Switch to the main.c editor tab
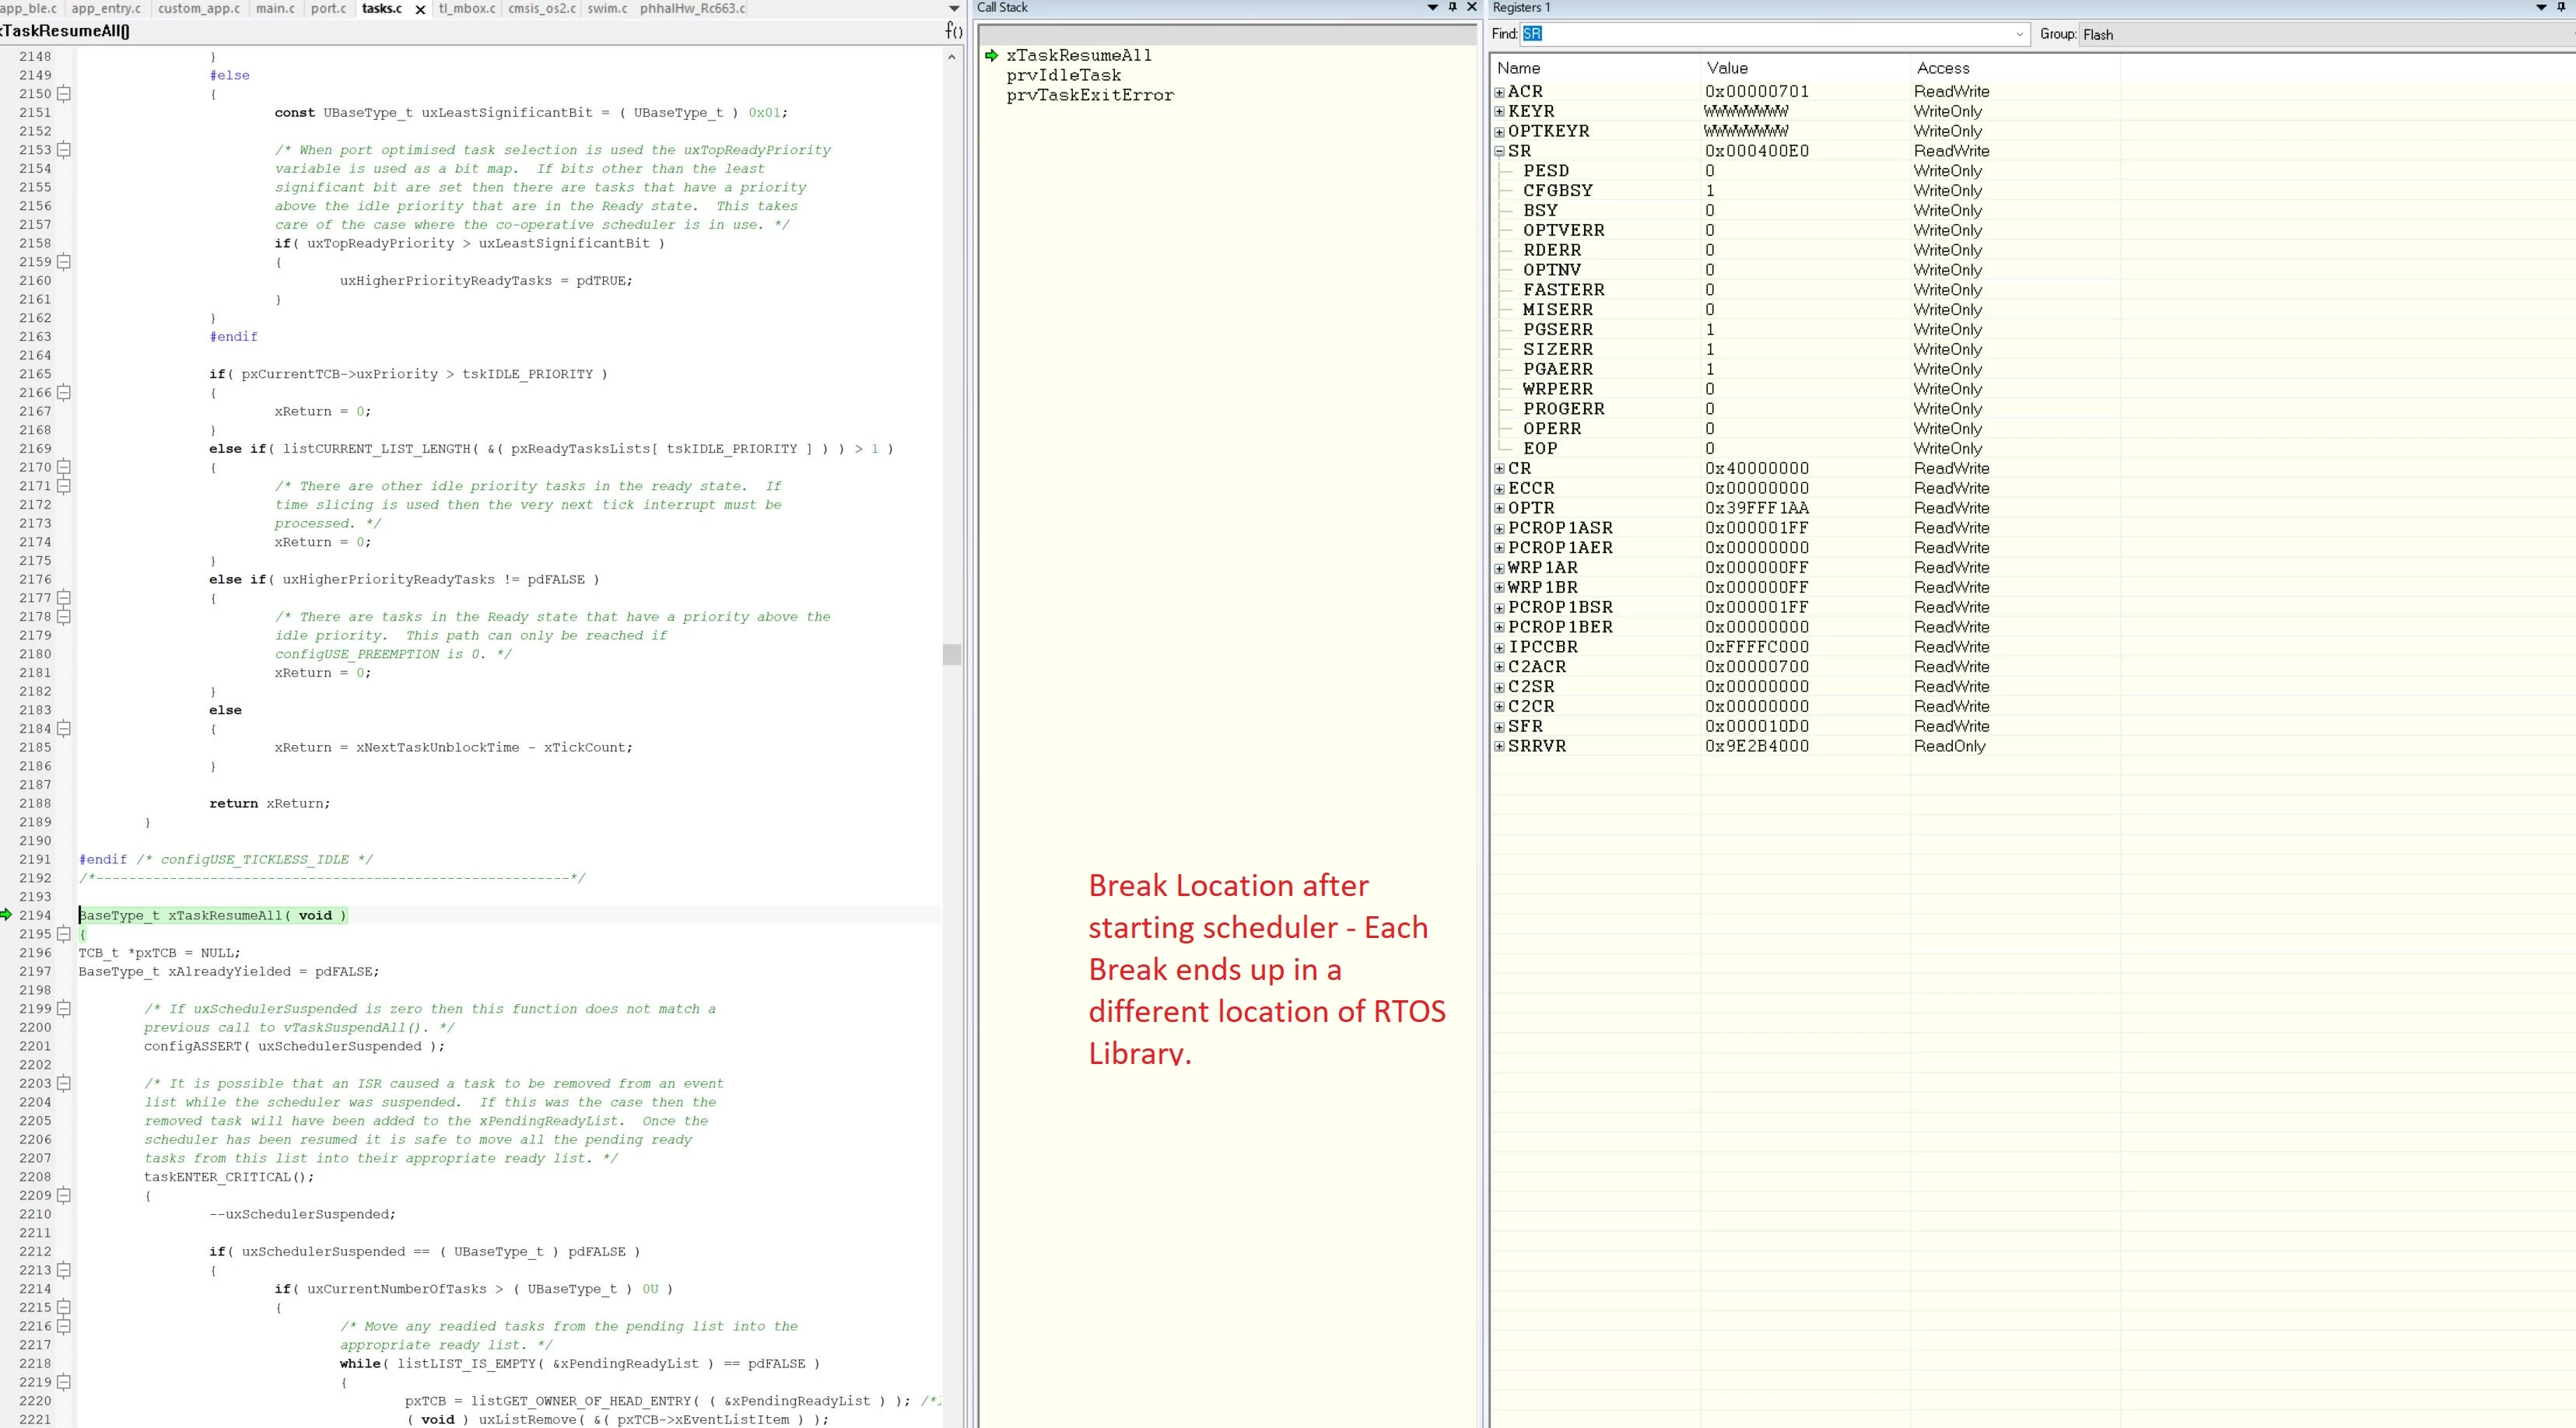This screenshot has height=1428, width=2576. [276, 8]
